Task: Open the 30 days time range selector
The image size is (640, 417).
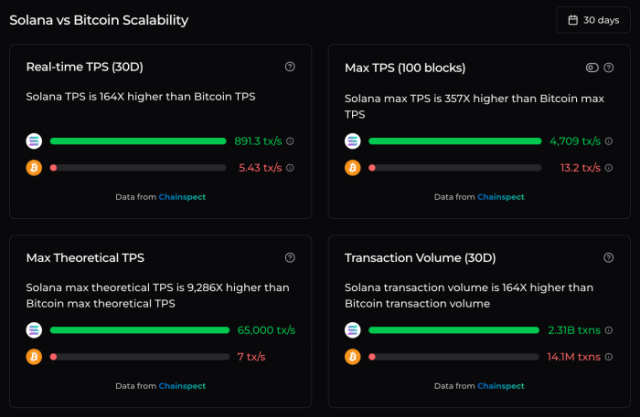Action: click(x=593, y=20)
